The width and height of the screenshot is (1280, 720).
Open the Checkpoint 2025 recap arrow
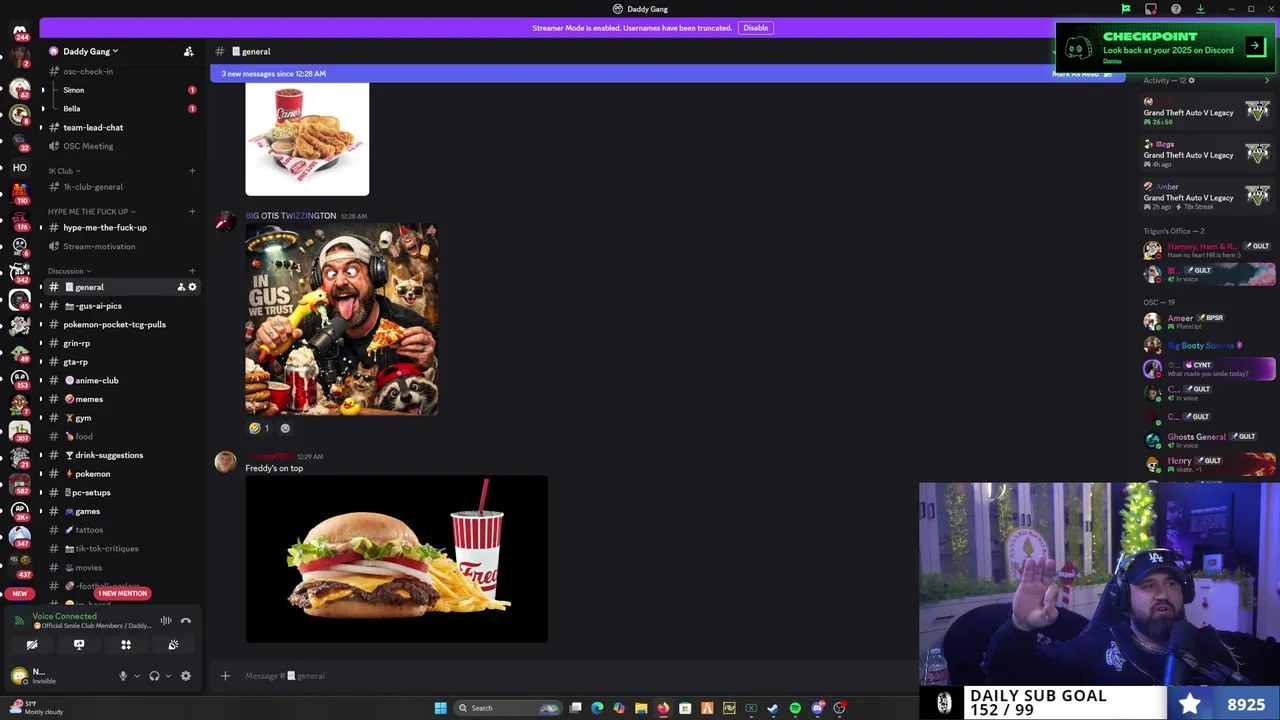[x=1255, y=46]
